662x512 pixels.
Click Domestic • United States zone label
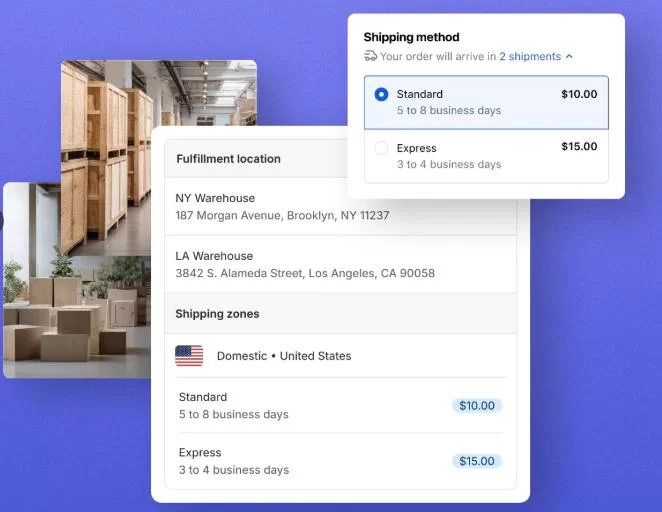pyautogui.click(x=284, y=356)
